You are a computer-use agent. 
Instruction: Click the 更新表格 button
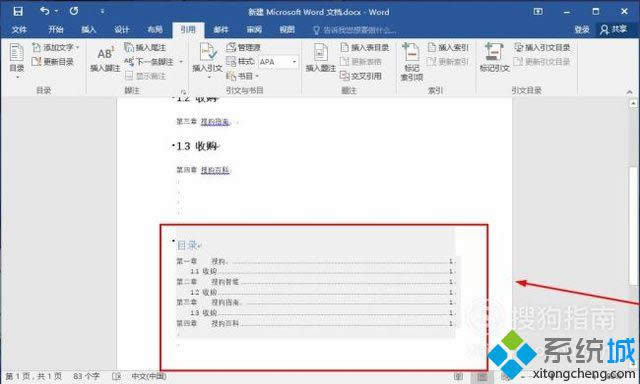coord(361,62)
